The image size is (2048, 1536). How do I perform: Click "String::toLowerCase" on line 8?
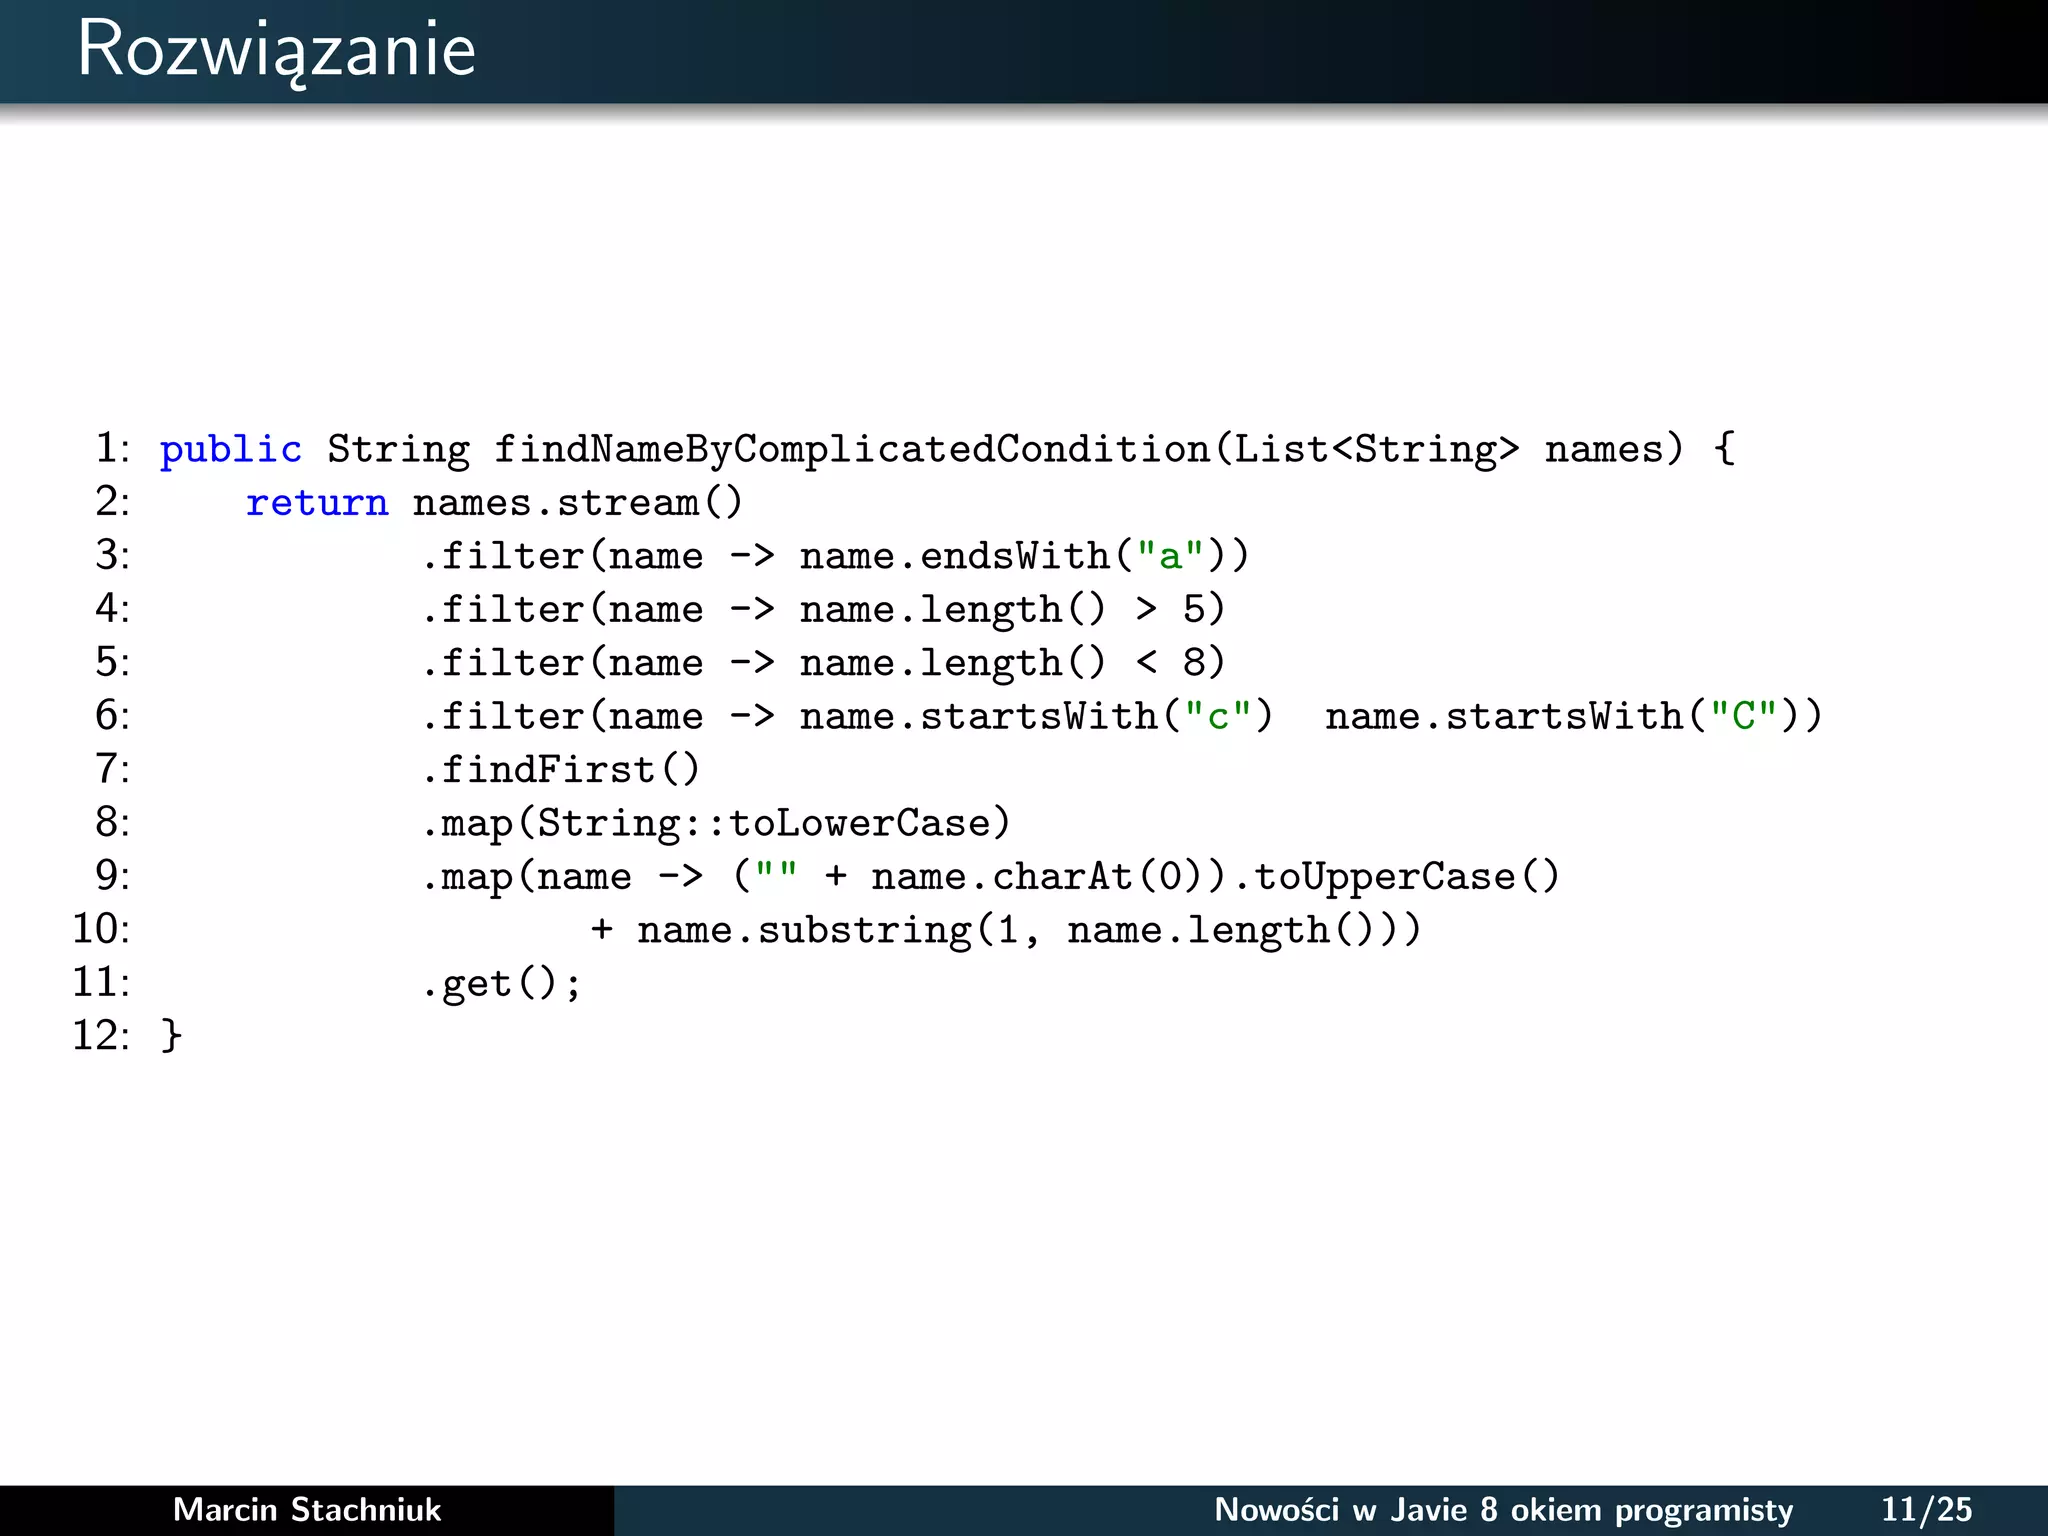764,823
